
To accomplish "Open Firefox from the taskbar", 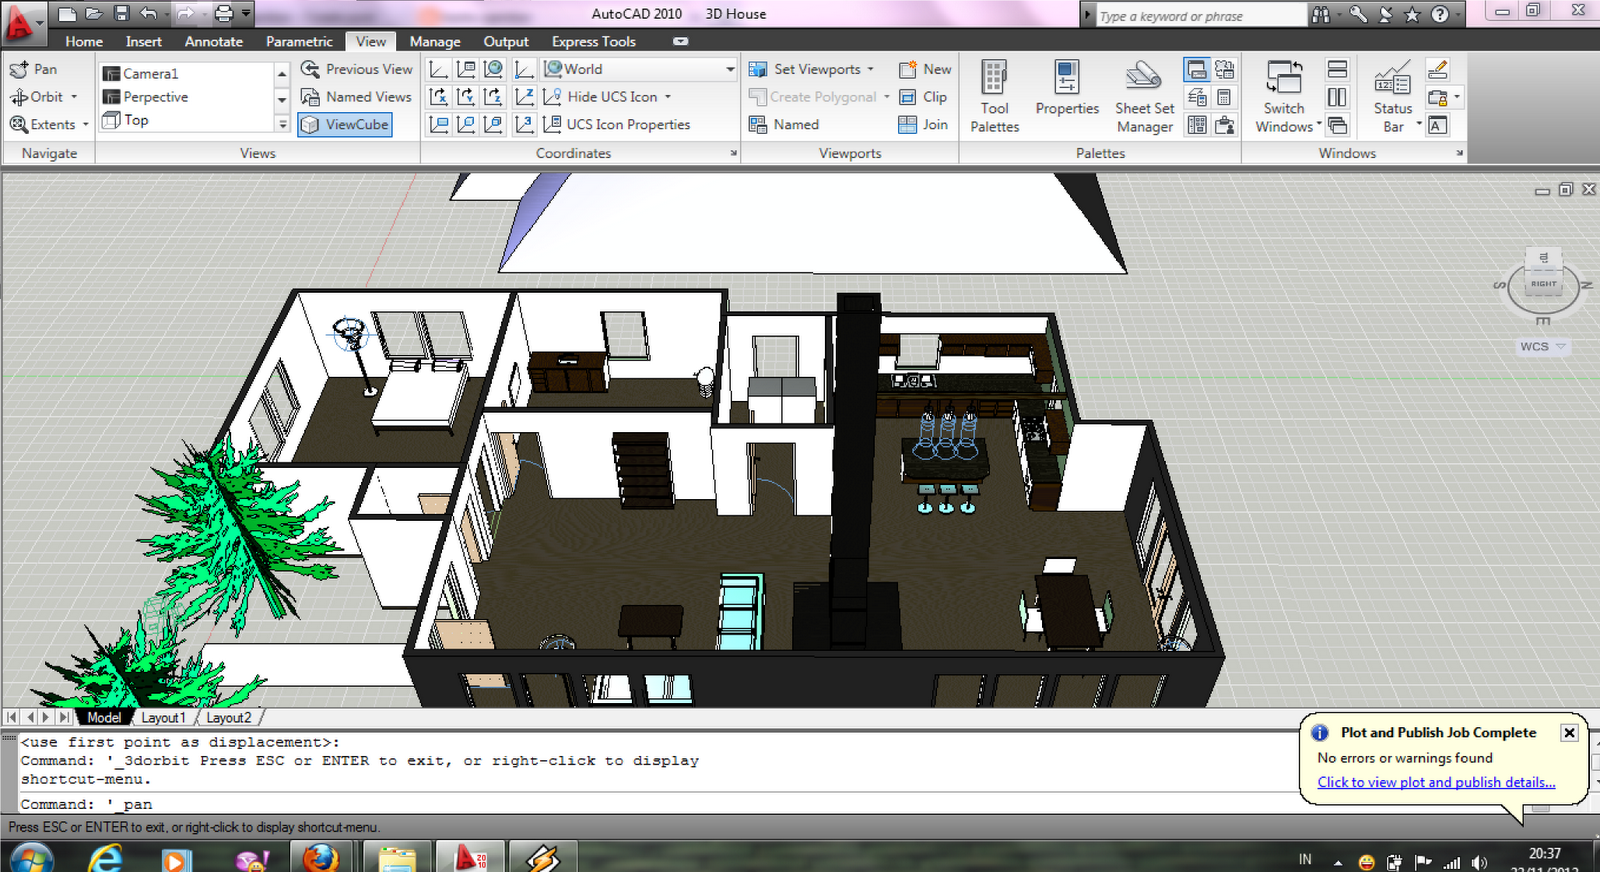I will (x=321, y=858).
